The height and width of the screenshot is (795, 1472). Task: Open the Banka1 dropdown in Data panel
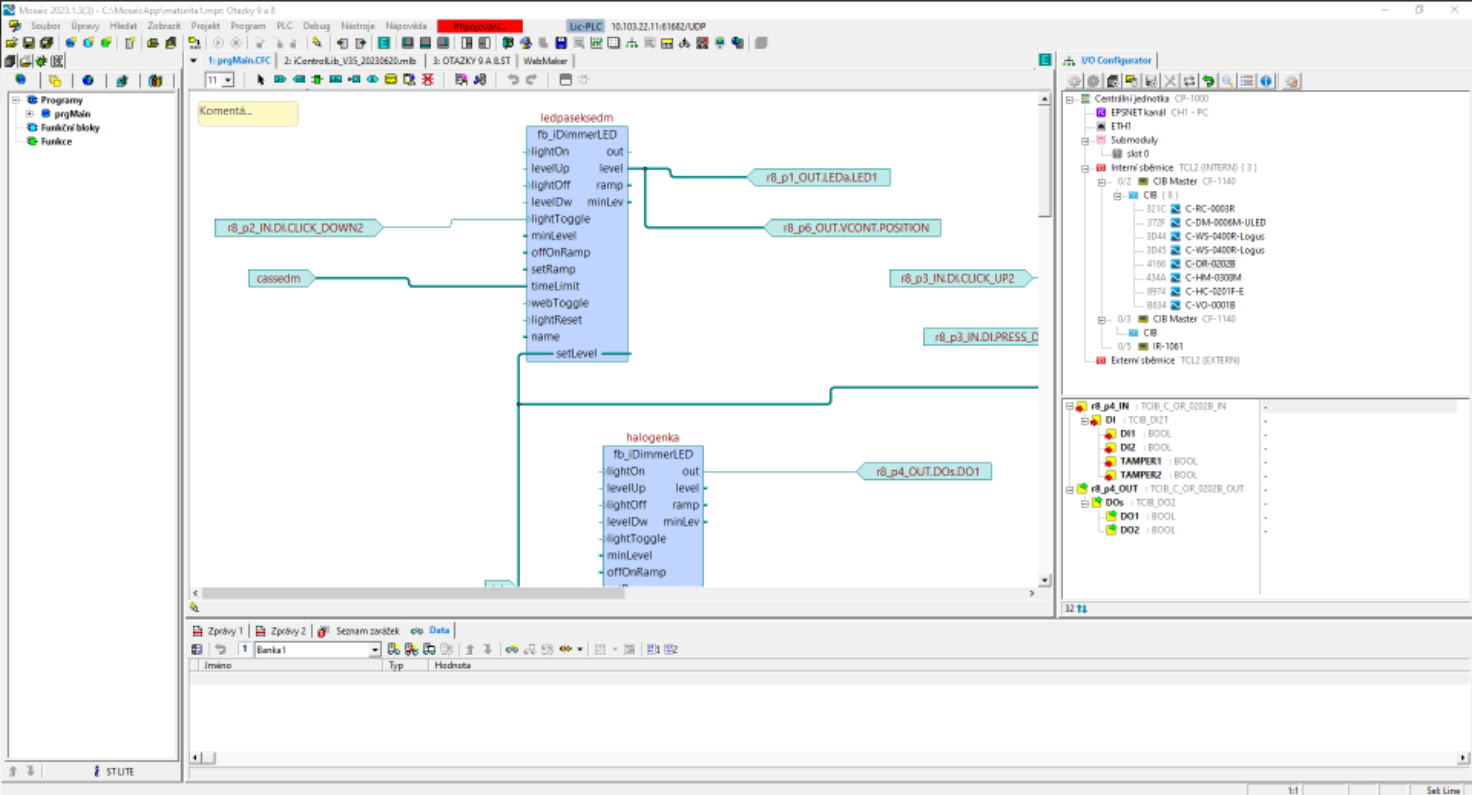coord(375,650)
